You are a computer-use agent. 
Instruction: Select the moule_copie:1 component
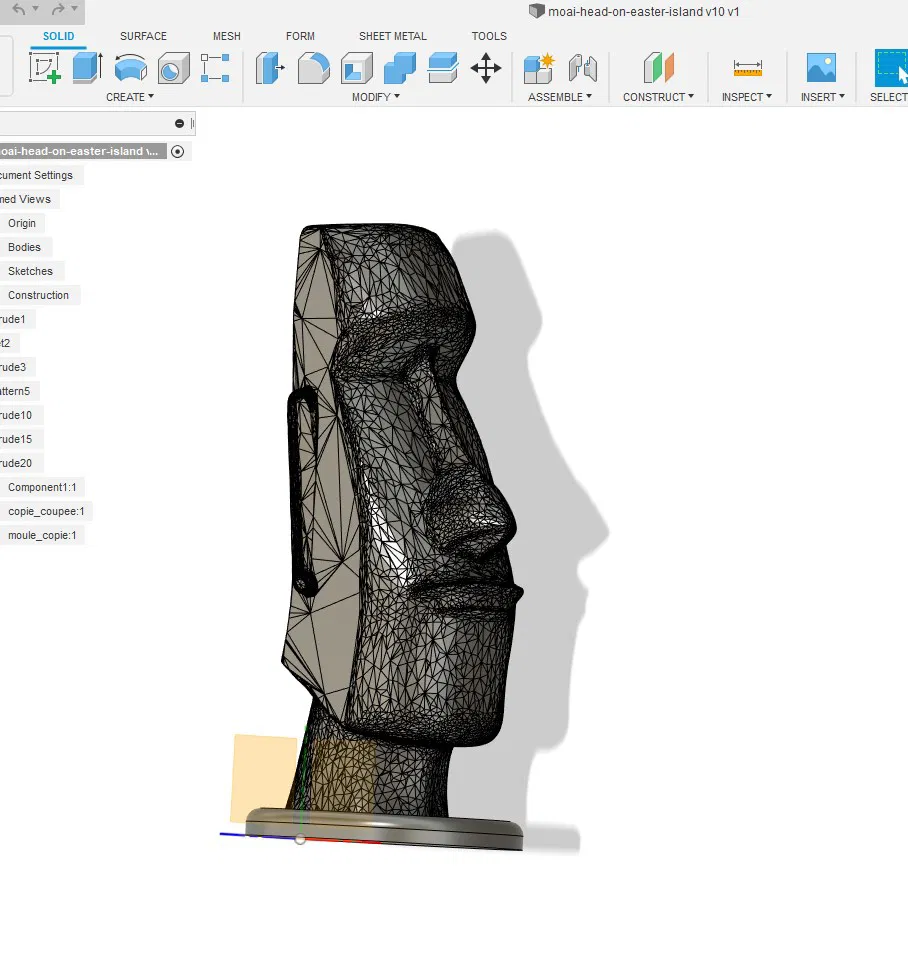tap(42, 535)
